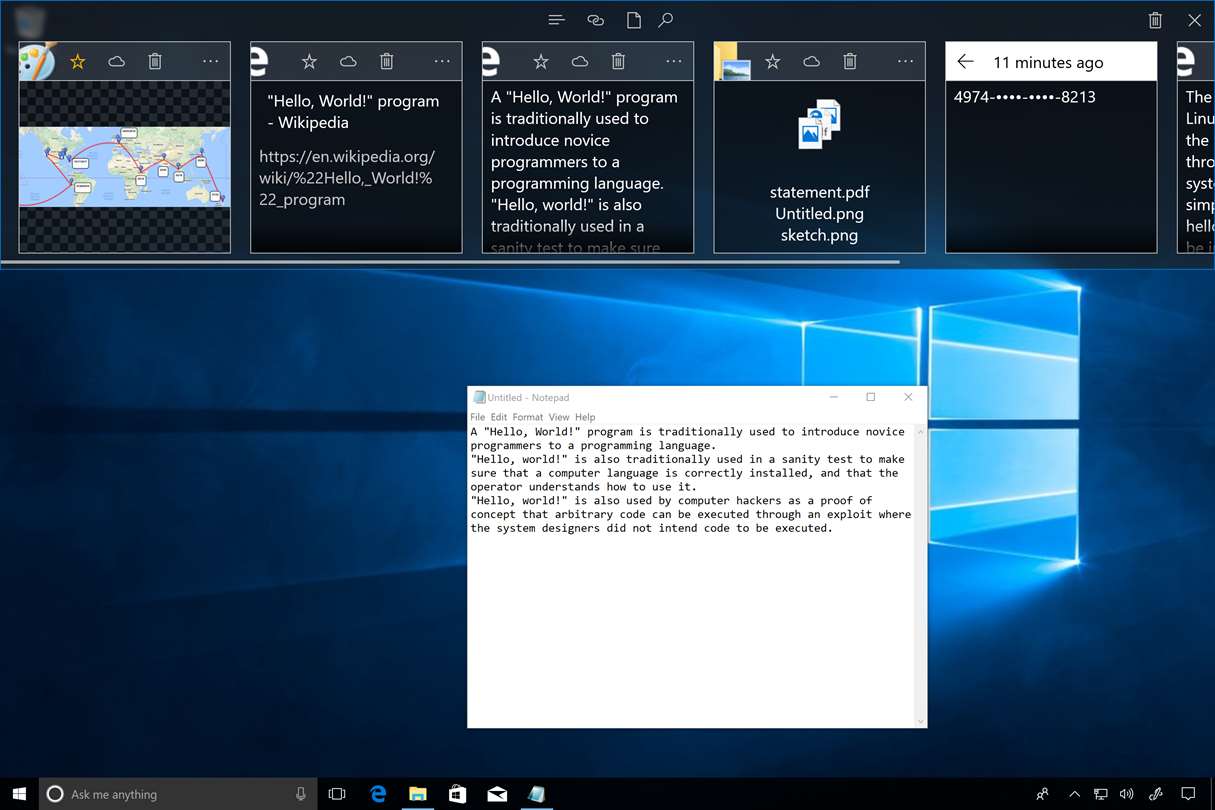1215x810 pixels.
Task: Open more options on Wikipedia link clip
Action: coord(441,62)
